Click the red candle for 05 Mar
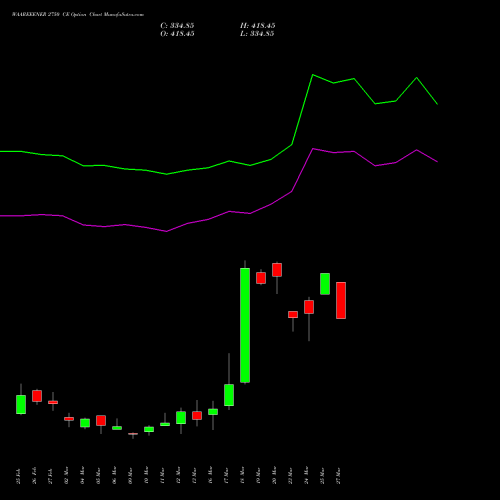 point(101,420)
